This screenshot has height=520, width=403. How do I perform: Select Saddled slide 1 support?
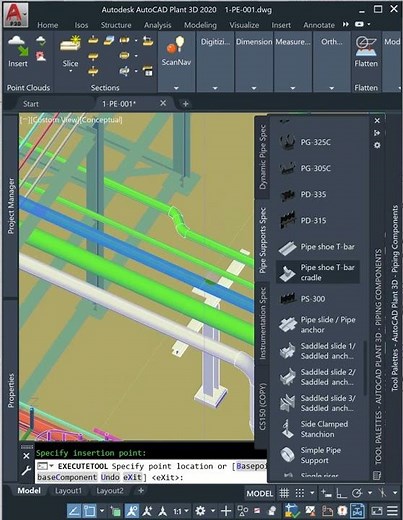[x=318, y=351]
